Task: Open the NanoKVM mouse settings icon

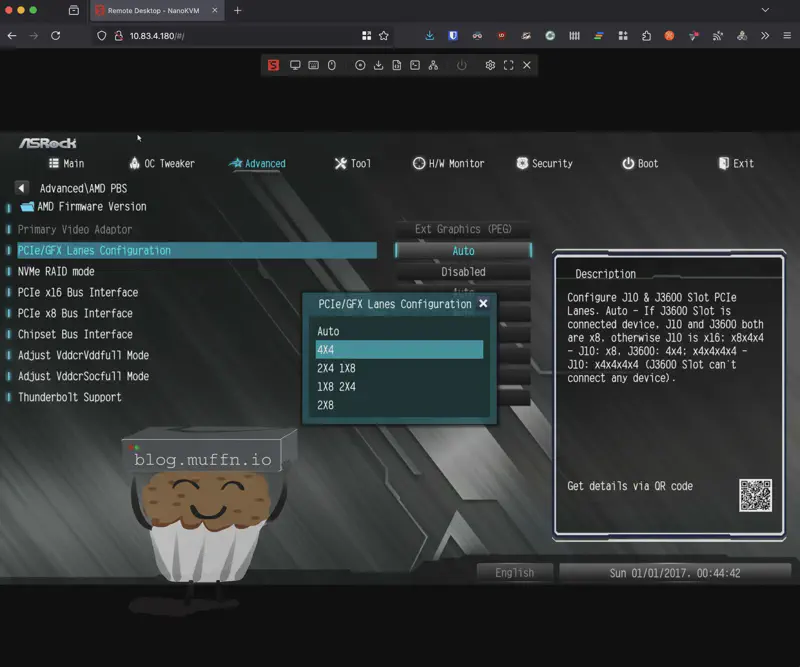Action: pos(331,65)
